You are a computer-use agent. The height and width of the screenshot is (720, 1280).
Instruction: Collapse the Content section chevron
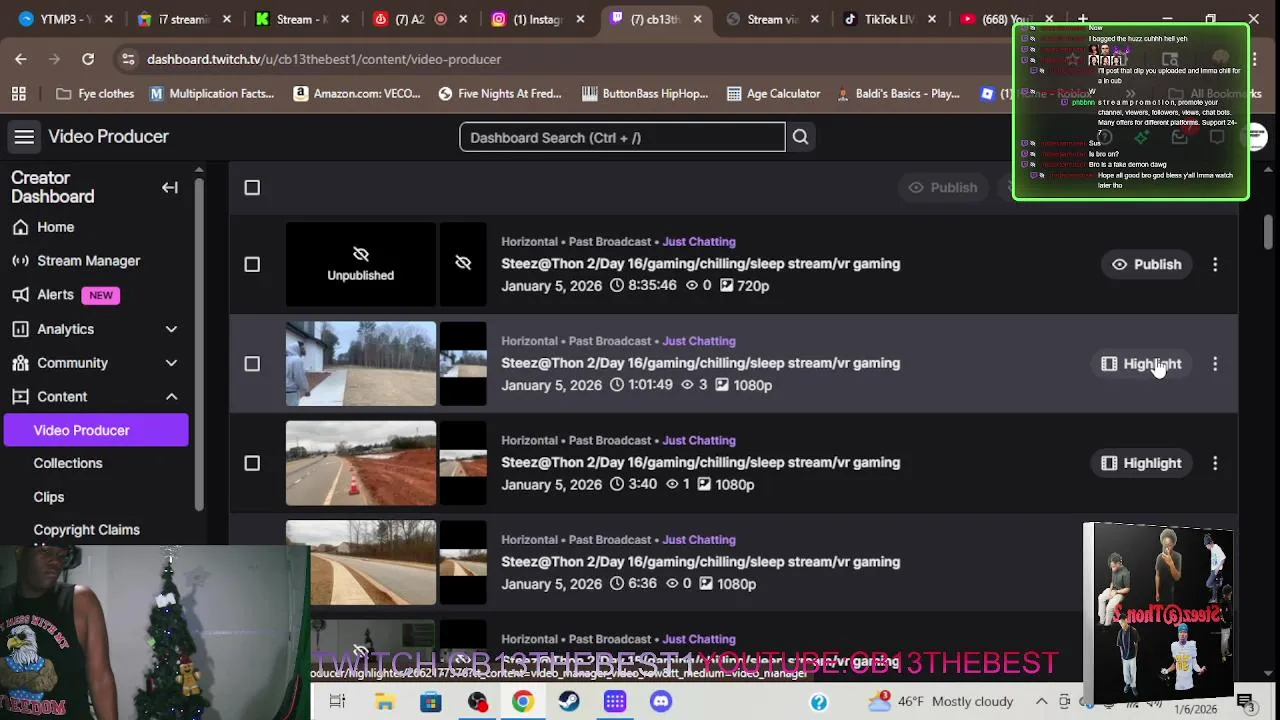click(171, 397)
